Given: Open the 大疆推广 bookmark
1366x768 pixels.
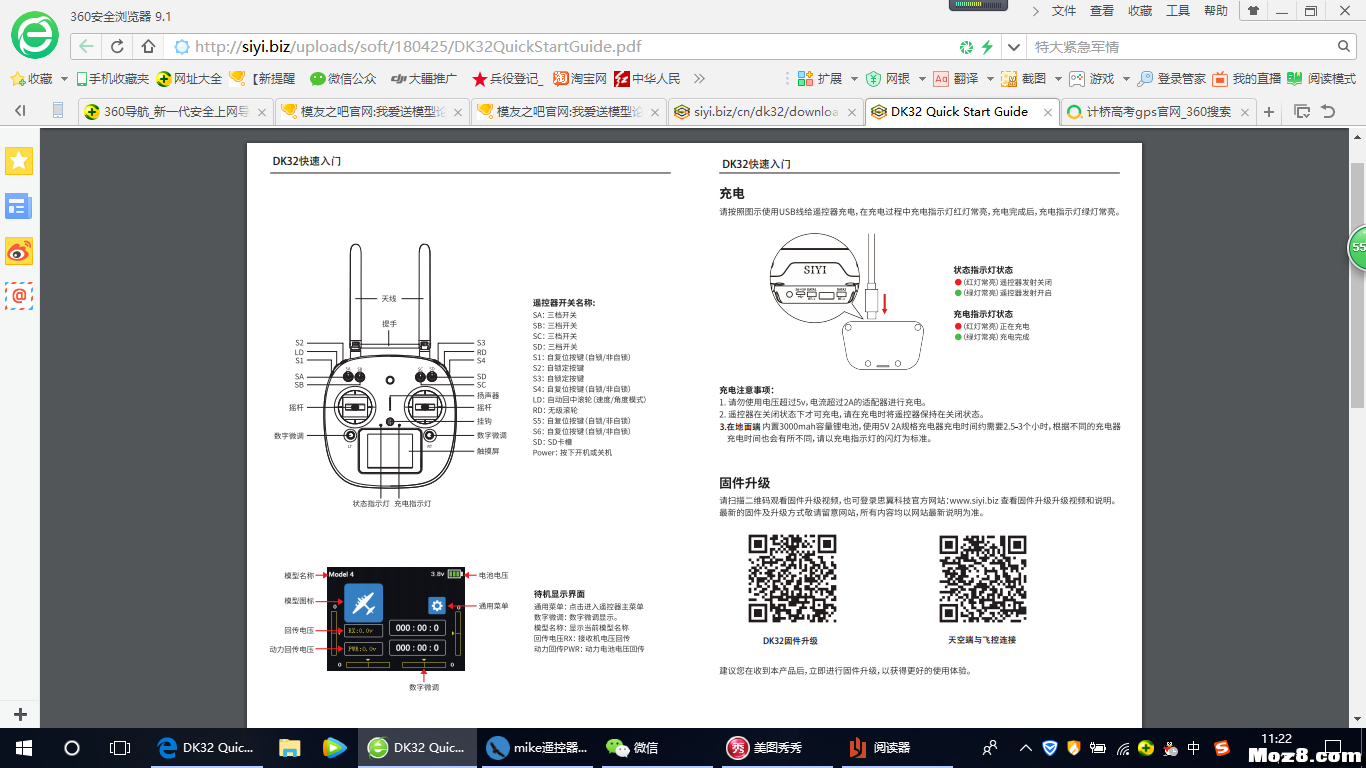Looking at the screenshot, I should [x=423, y=78].
